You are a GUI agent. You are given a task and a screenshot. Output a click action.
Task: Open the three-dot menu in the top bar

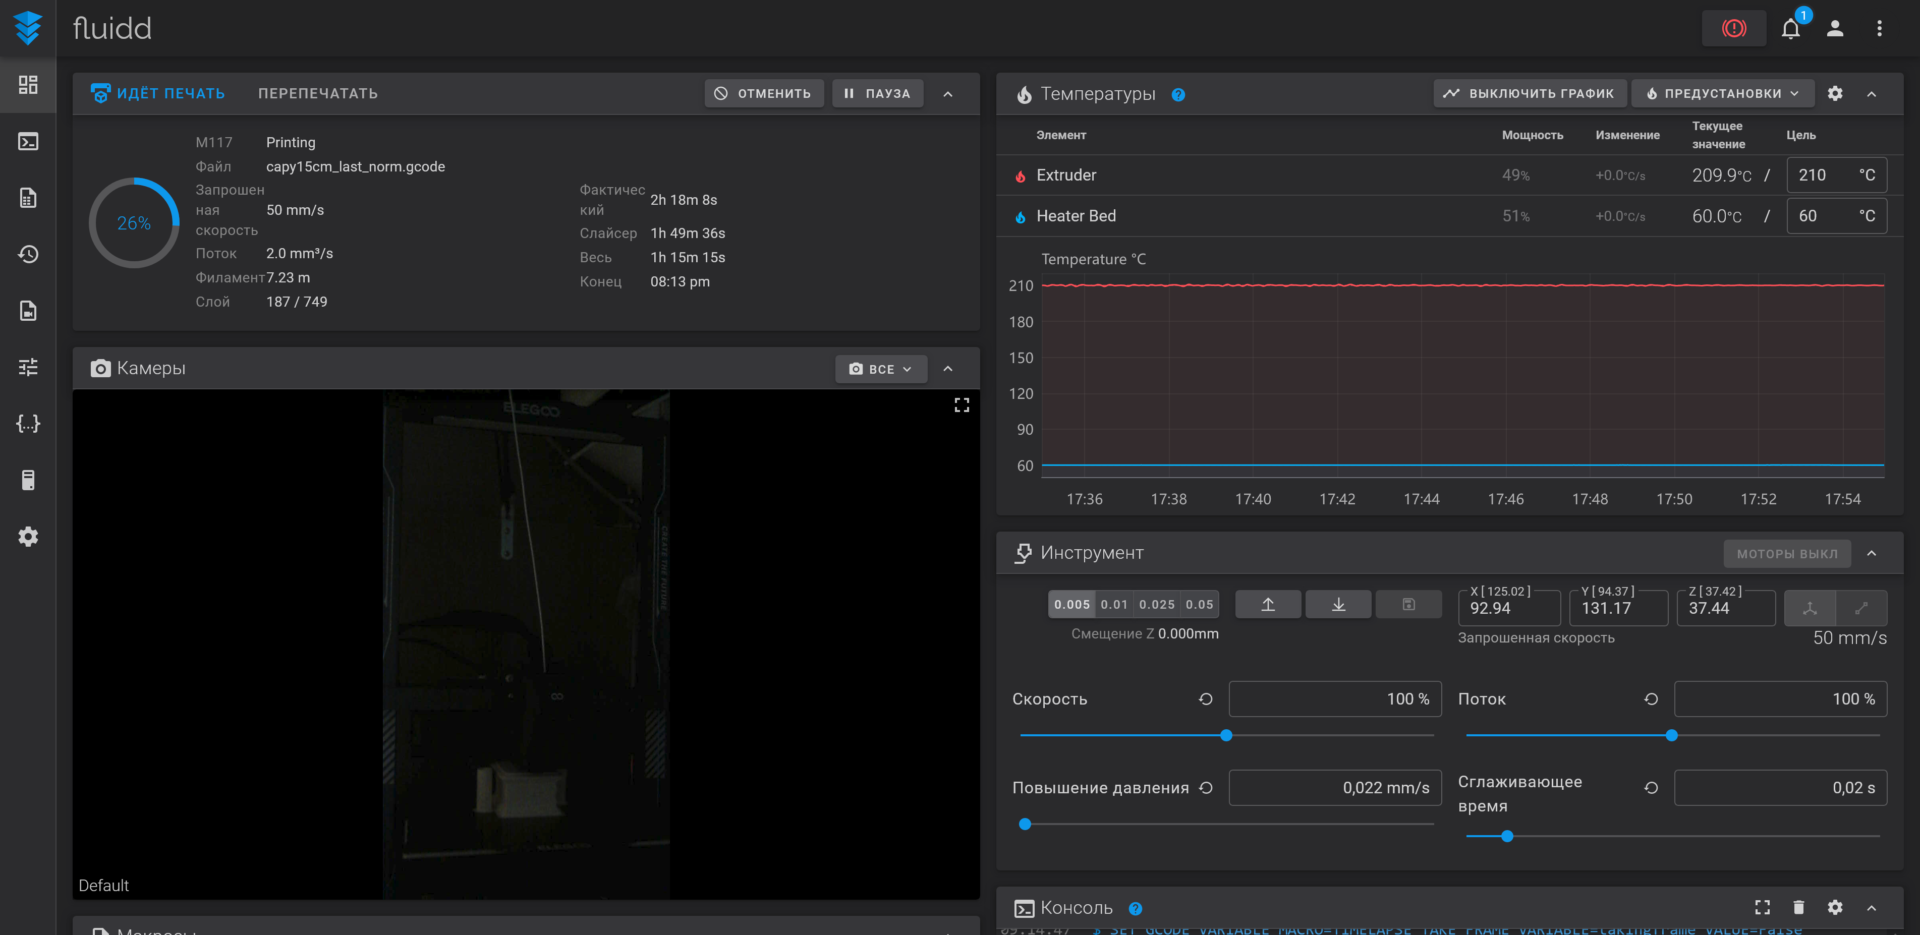click(x=1879, y=28)
